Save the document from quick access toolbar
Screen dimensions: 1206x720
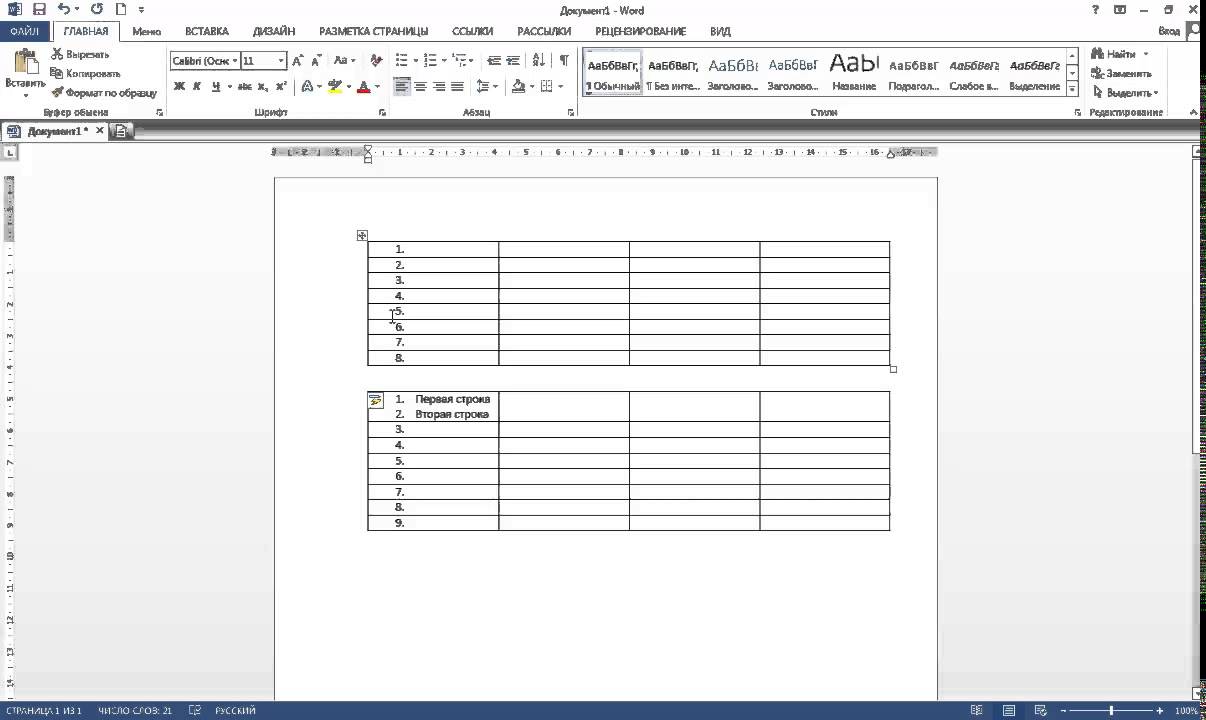(x=39, y=9)
